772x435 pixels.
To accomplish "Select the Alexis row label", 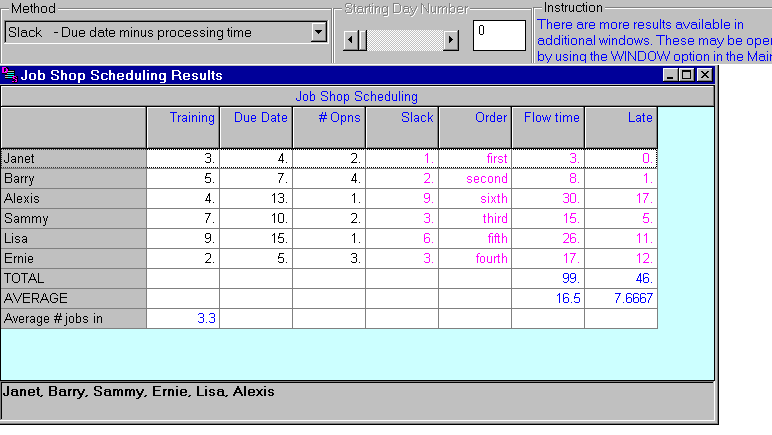I will [x=74, y=198].
